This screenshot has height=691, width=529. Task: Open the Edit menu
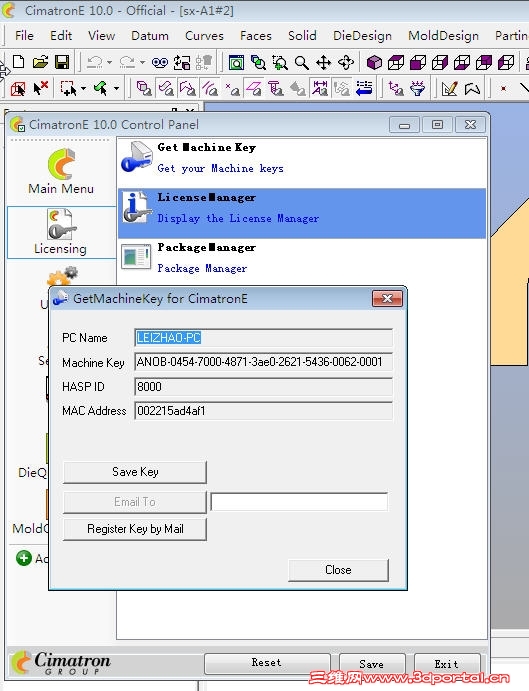[x=61, y=36]
